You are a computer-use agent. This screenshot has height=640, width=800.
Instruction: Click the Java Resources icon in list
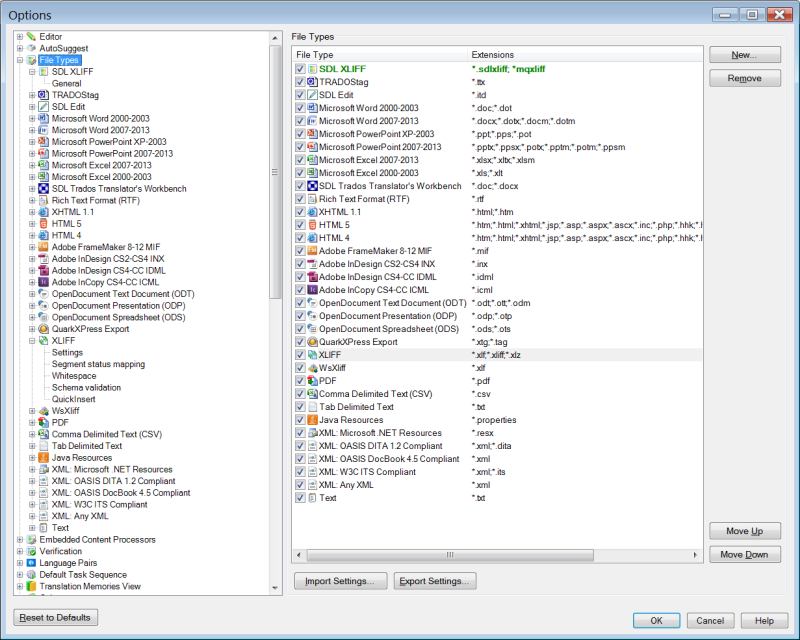(x=313, y=420)
